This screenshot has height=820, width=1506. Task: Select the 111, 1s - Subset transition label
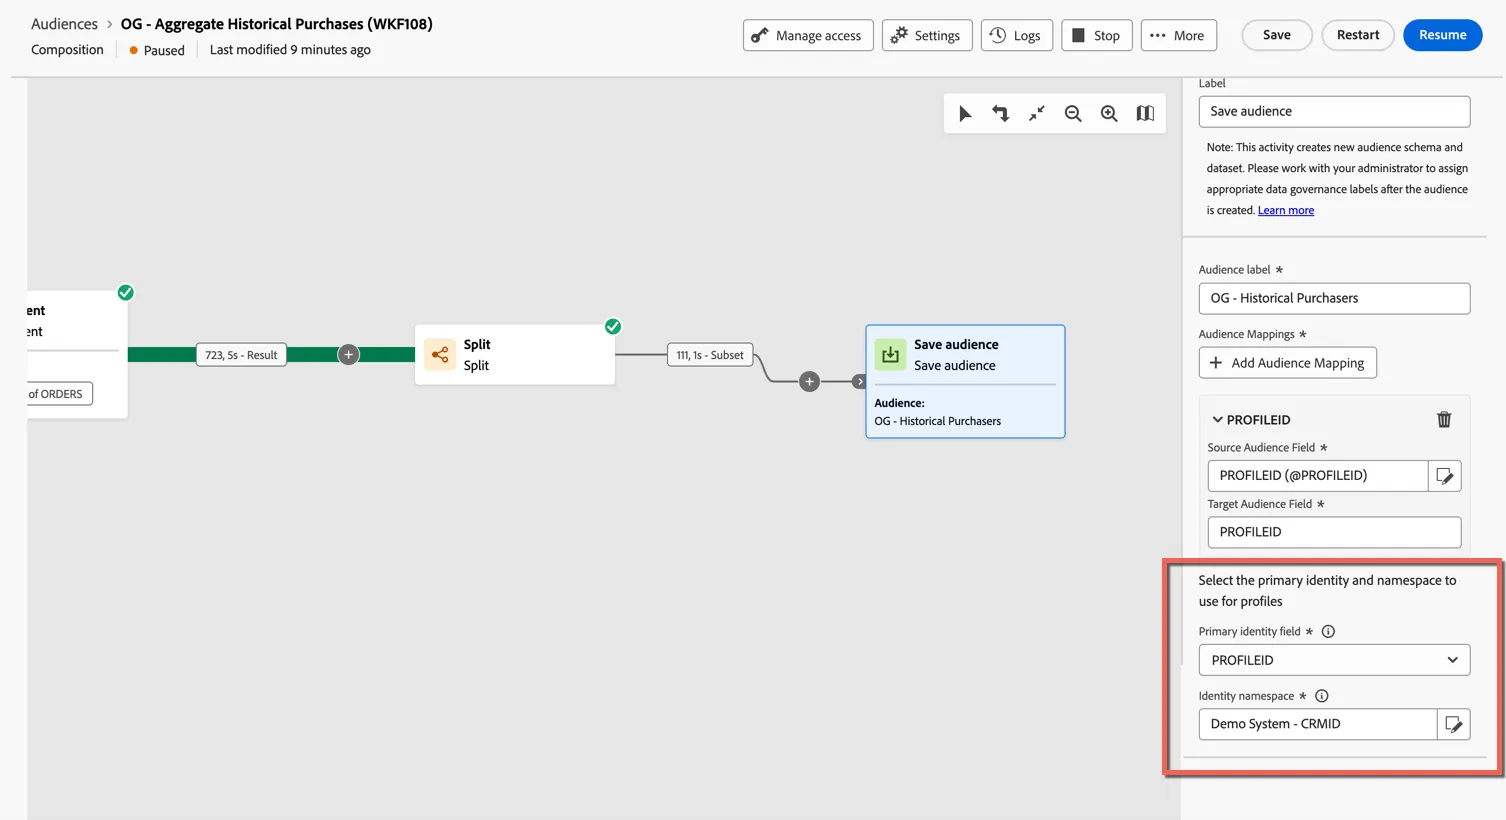pos(710,355)
